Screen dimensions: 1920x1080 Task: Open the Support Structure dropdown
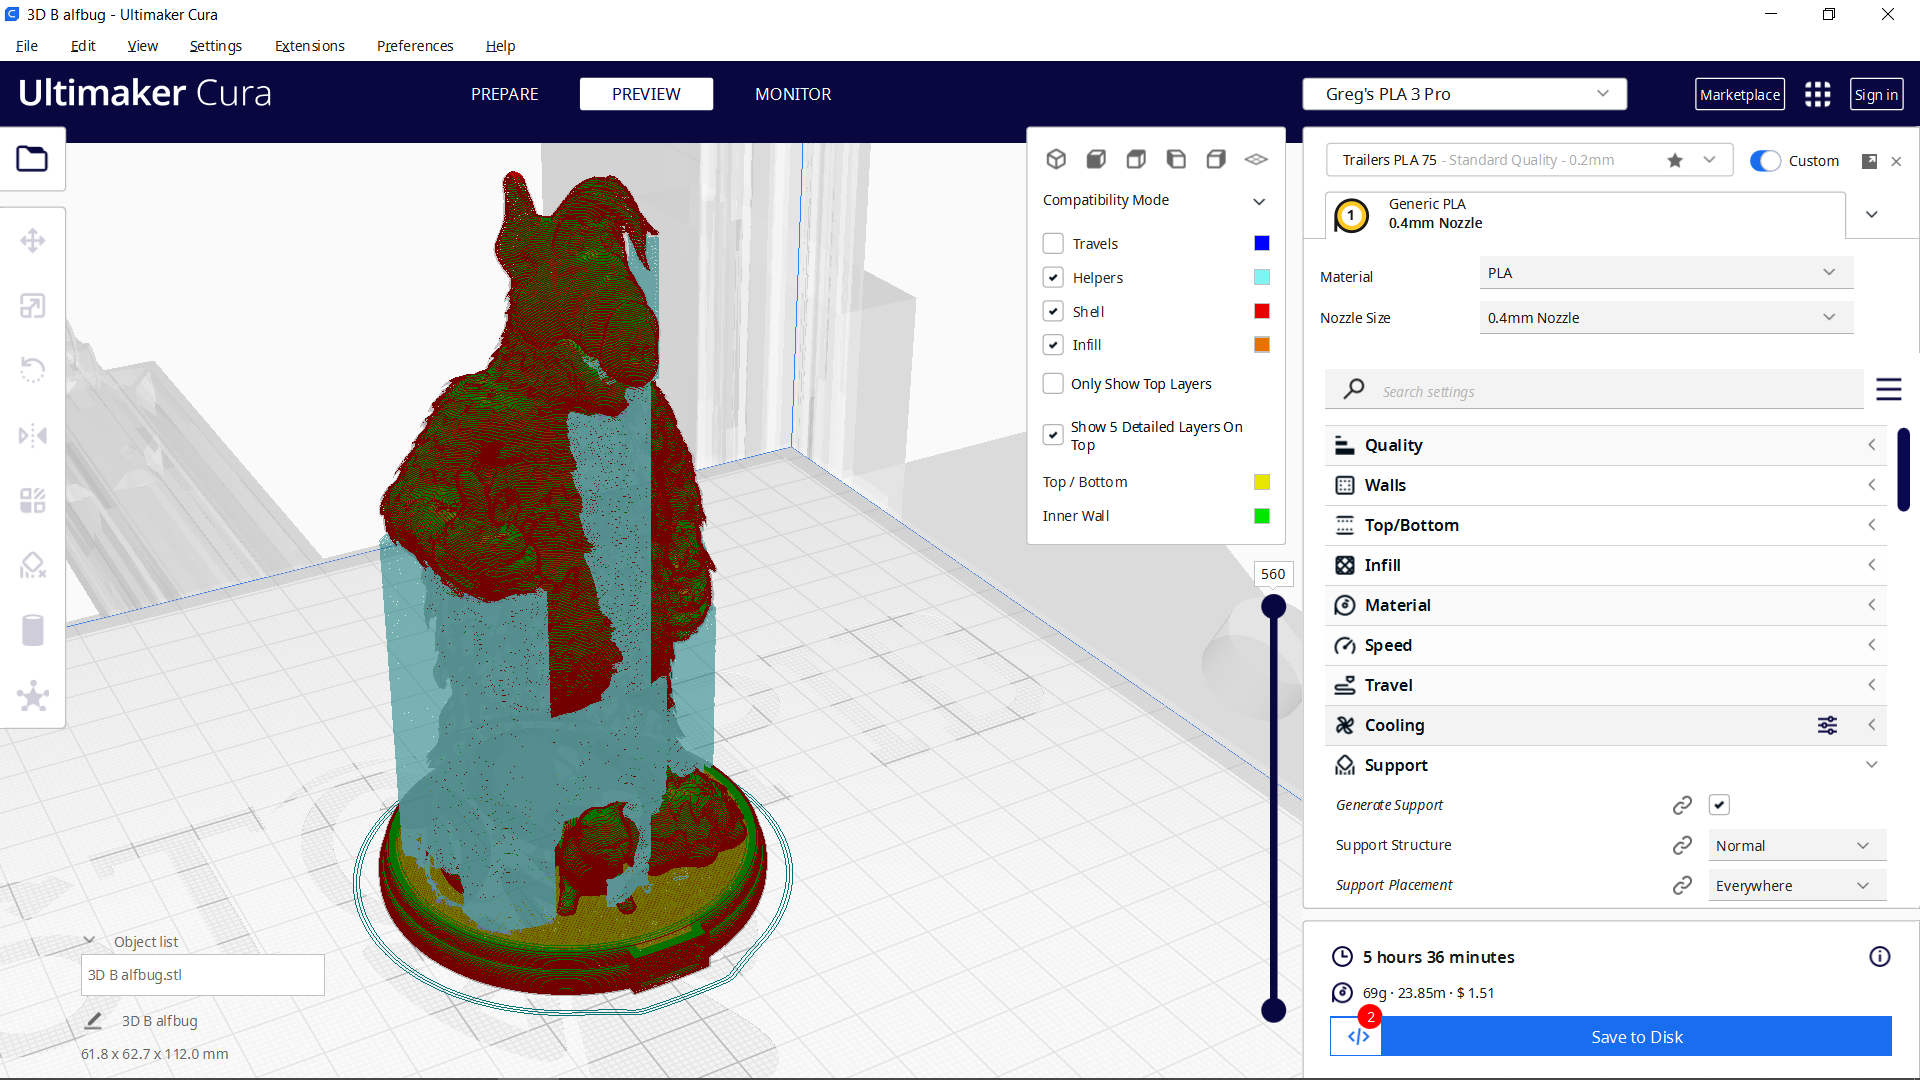point(1795,845)
